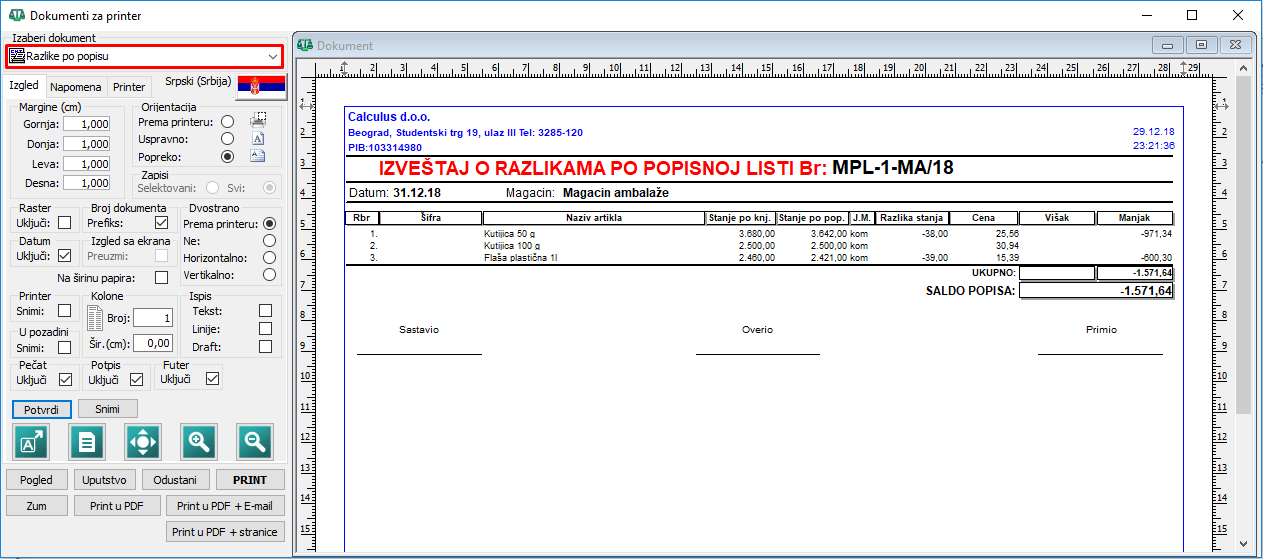Click the portrait page icon next to Uspravno

[257, 139]
